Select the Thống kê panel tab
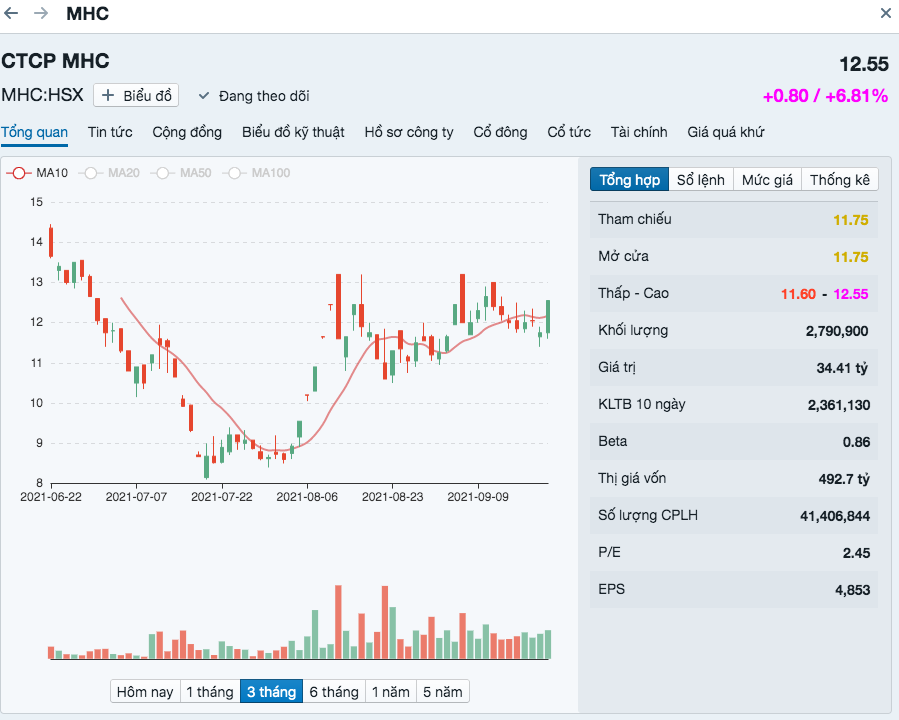The height and width of the screenshot is (720, 899). pos(840,180)
